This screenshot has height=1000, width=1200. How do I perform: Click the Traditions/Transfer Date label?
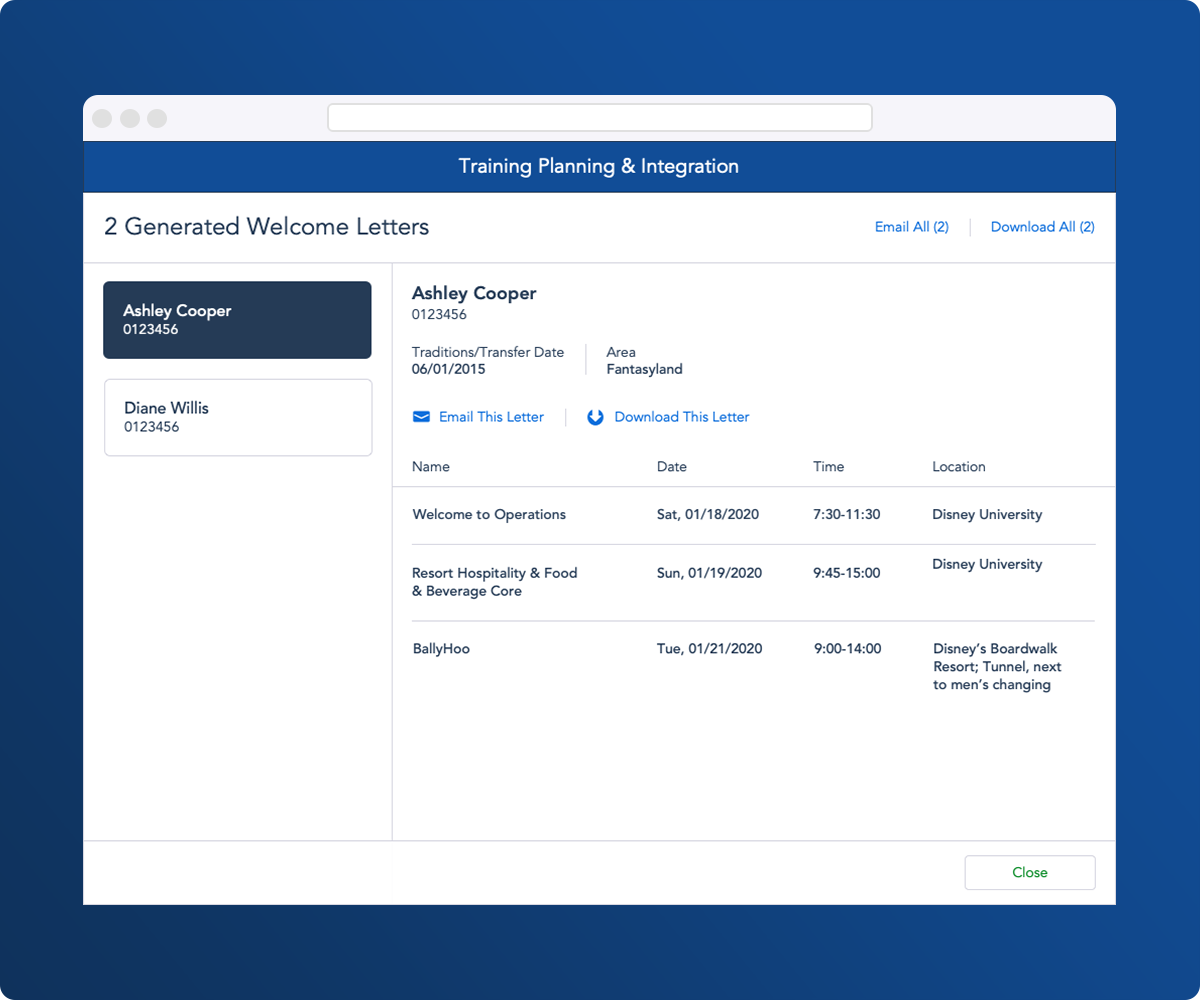pyautogui.click(x=488, y=352)
